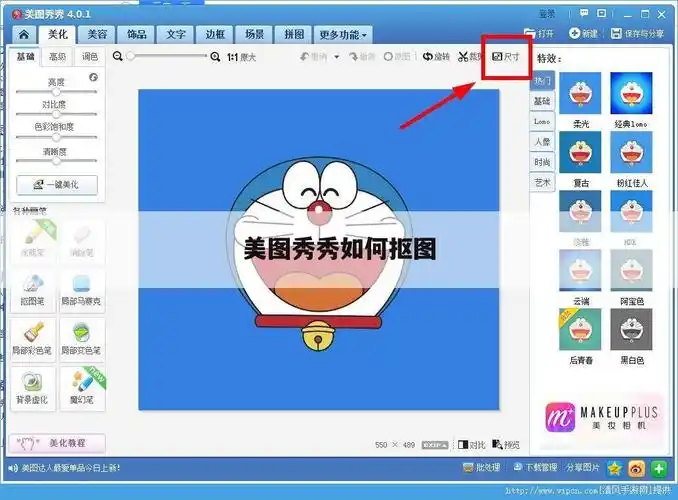Click the 1:1 原大 button
This screenshot has width=678, height=500.
click(x=241, y=57)
